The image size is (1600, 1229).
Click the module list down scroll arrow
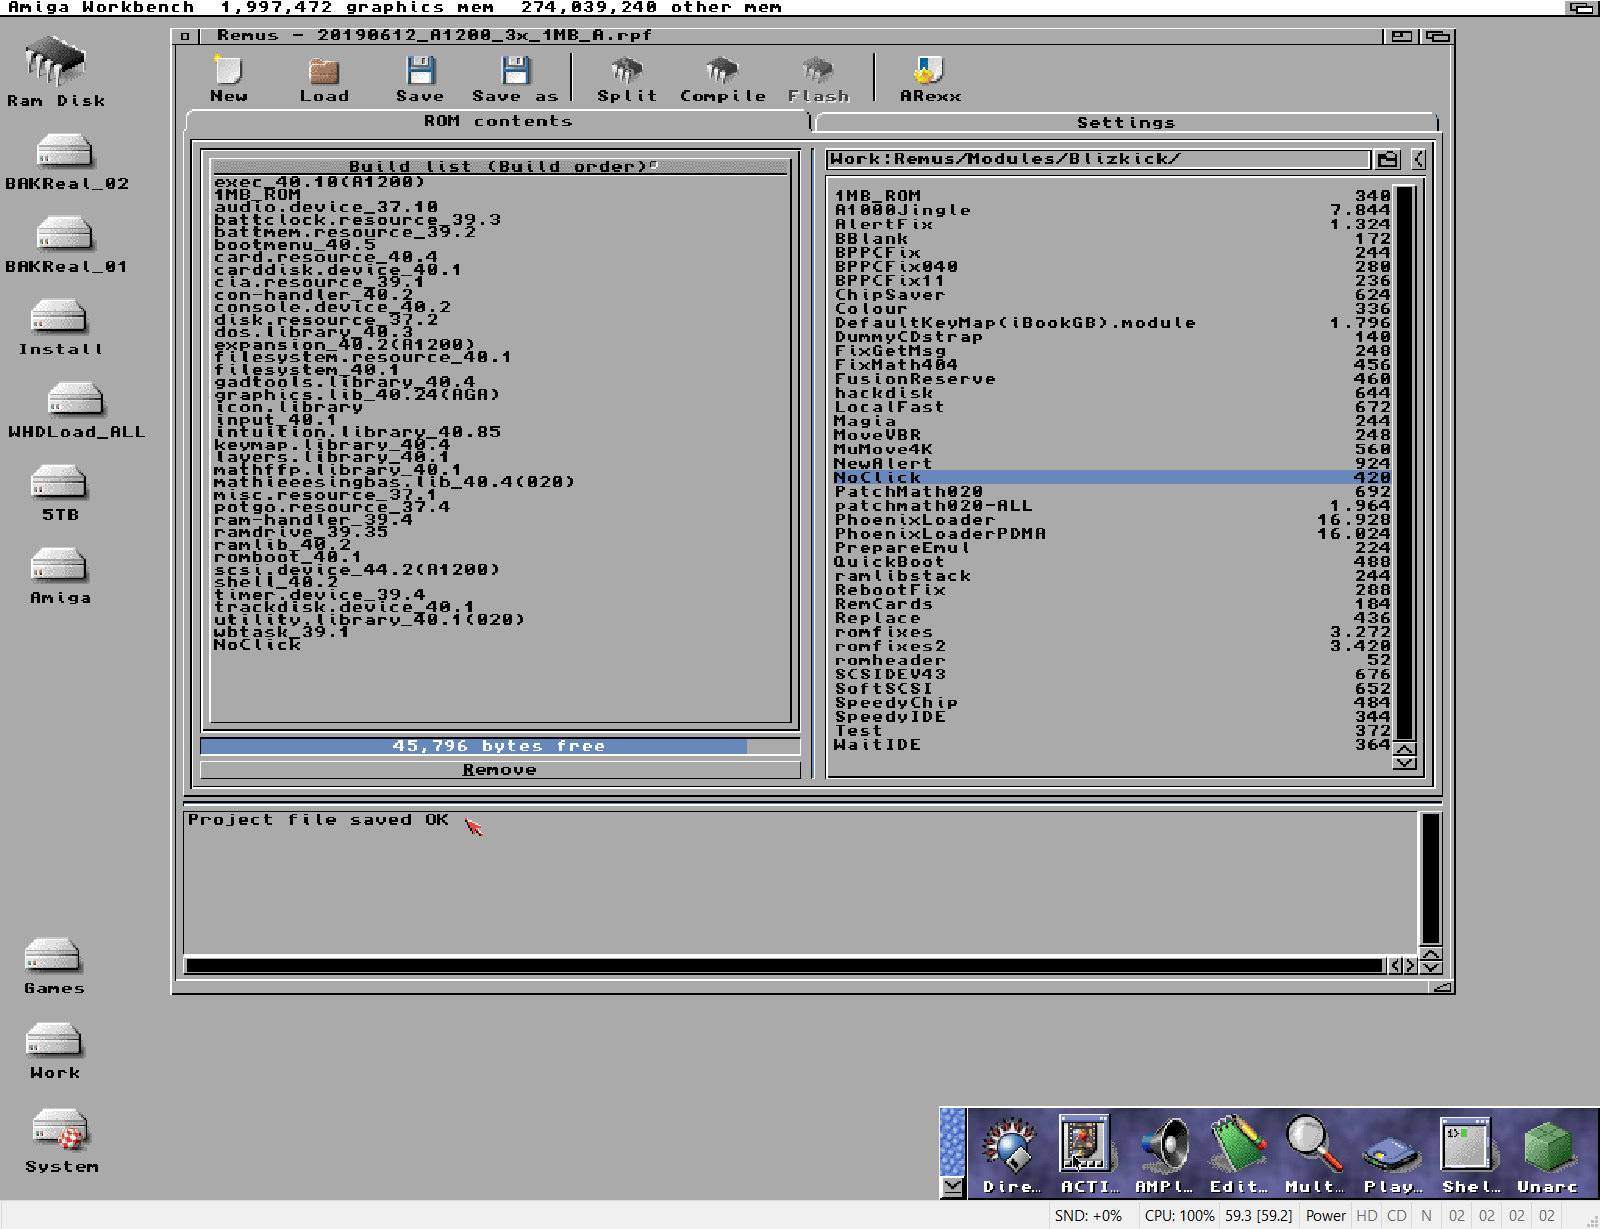click(x=1404, y=763)
